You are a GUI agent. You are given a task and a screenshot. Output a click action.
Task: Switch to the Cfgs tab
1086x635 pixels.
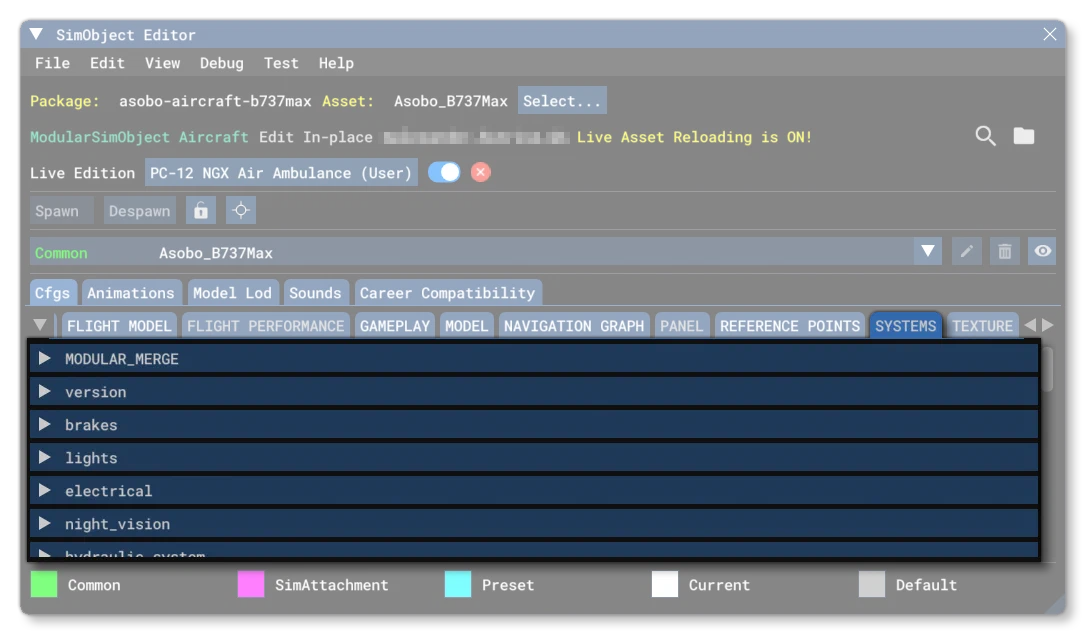coord(53,293)
